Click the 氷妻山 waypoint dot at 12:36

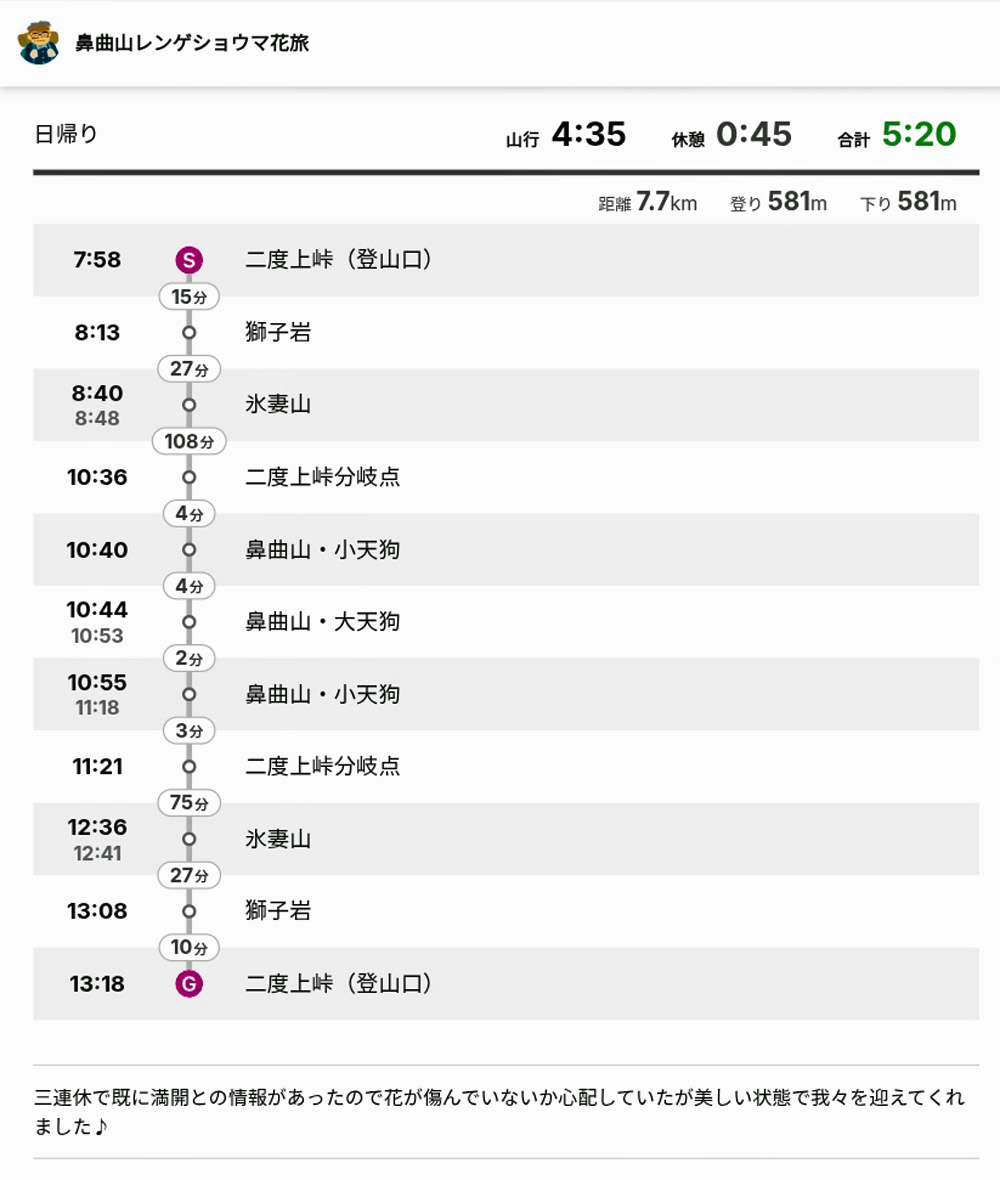[189, 839]
